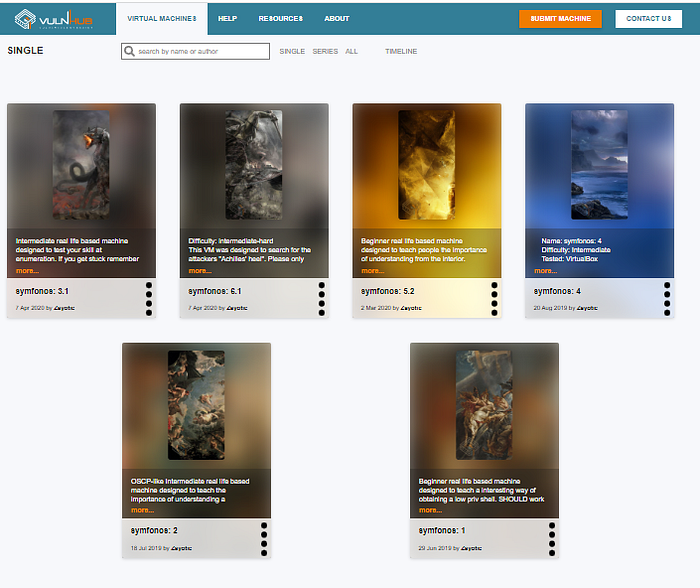This screenshot has height=588, width=700.
Task: Select the SINGLE filter
Action: pos(292,51)
